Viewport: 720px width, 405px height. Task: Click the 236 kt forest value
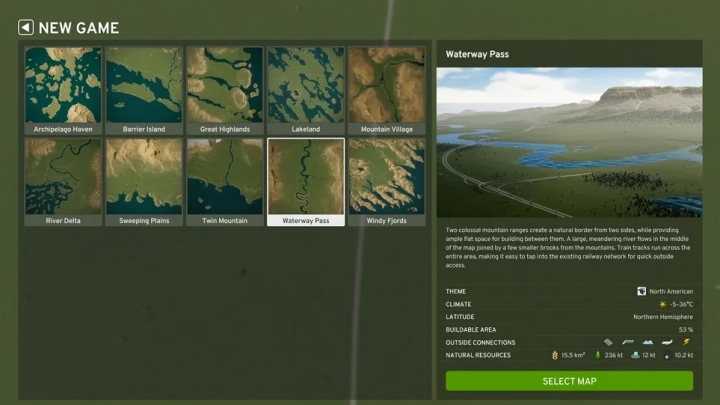click(x=613, y=355)
